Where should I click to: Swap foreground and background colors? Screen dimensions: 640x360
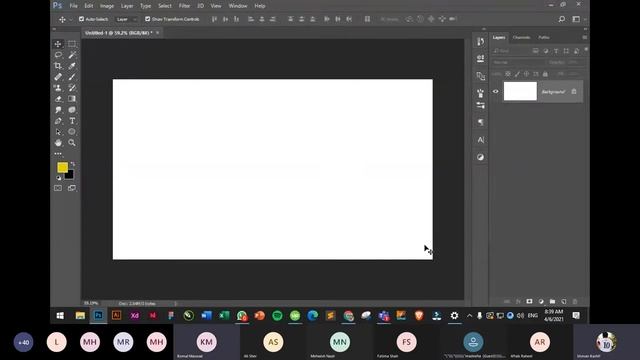(73, 164)
